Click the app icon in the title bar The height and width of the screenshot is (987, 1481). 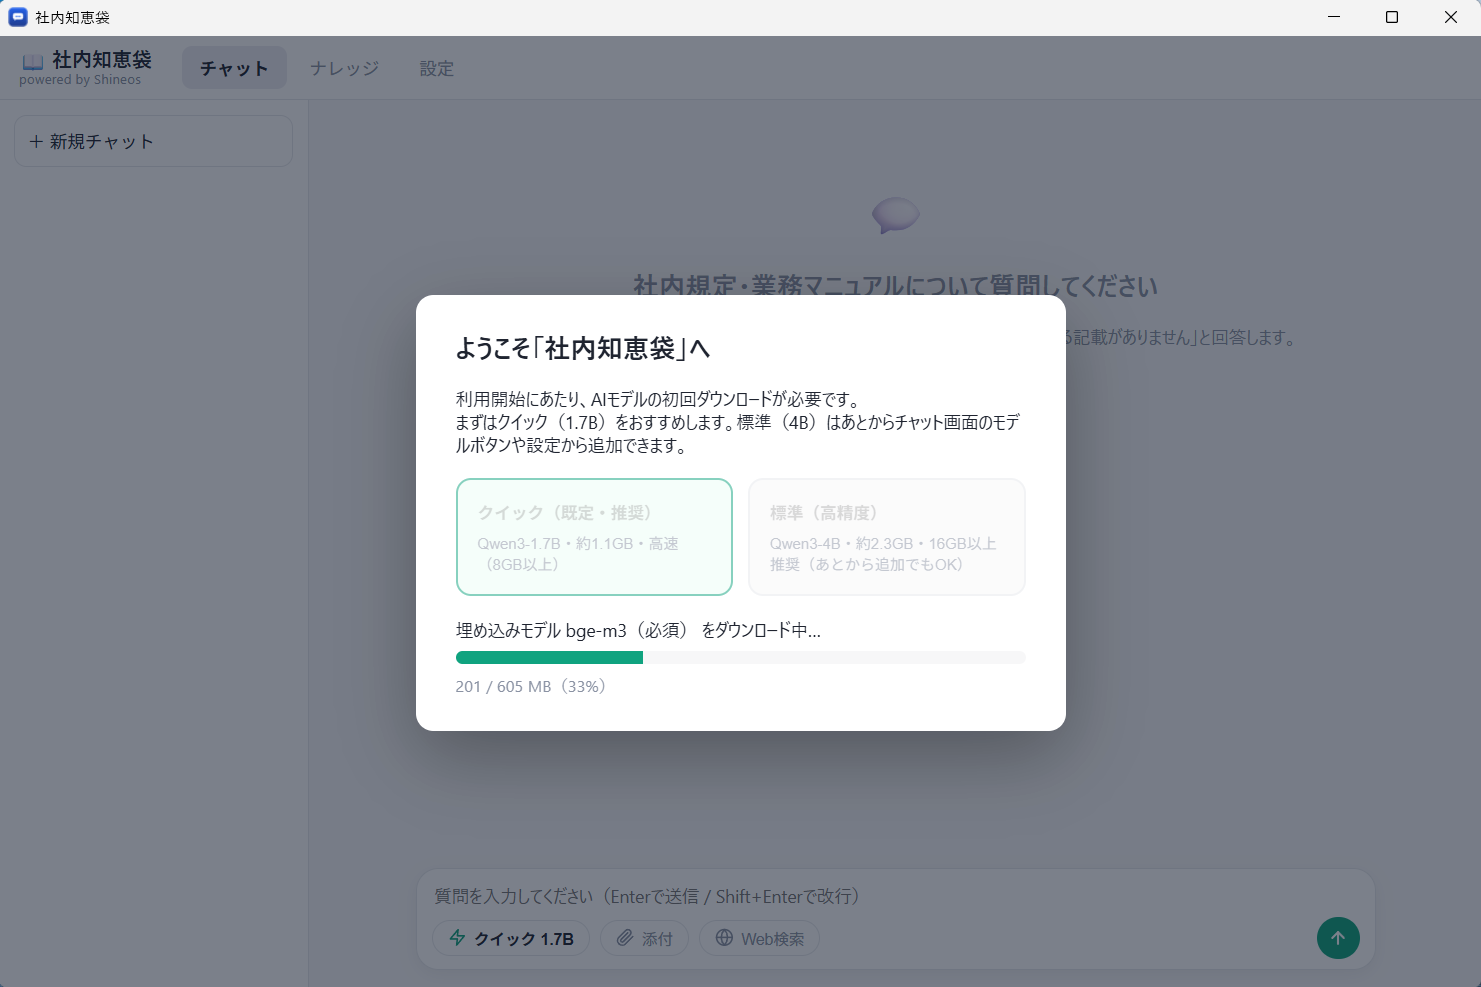coord(18,17)
